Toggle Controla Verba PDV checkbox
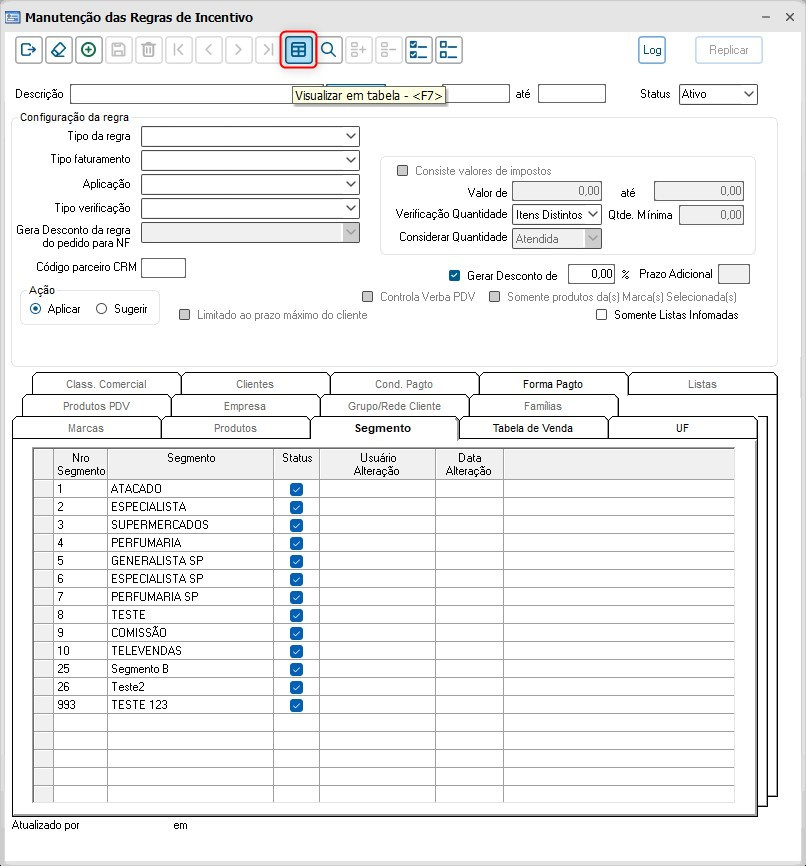Screen dimensions: 806x866 tap(367, 297)
